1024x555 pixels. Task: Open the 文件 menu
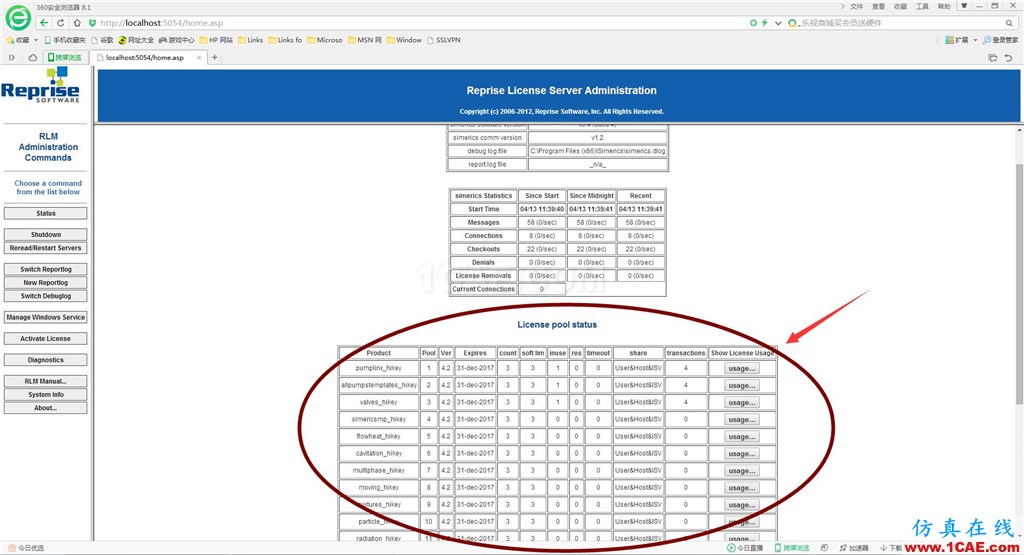(x=856, y=7)
